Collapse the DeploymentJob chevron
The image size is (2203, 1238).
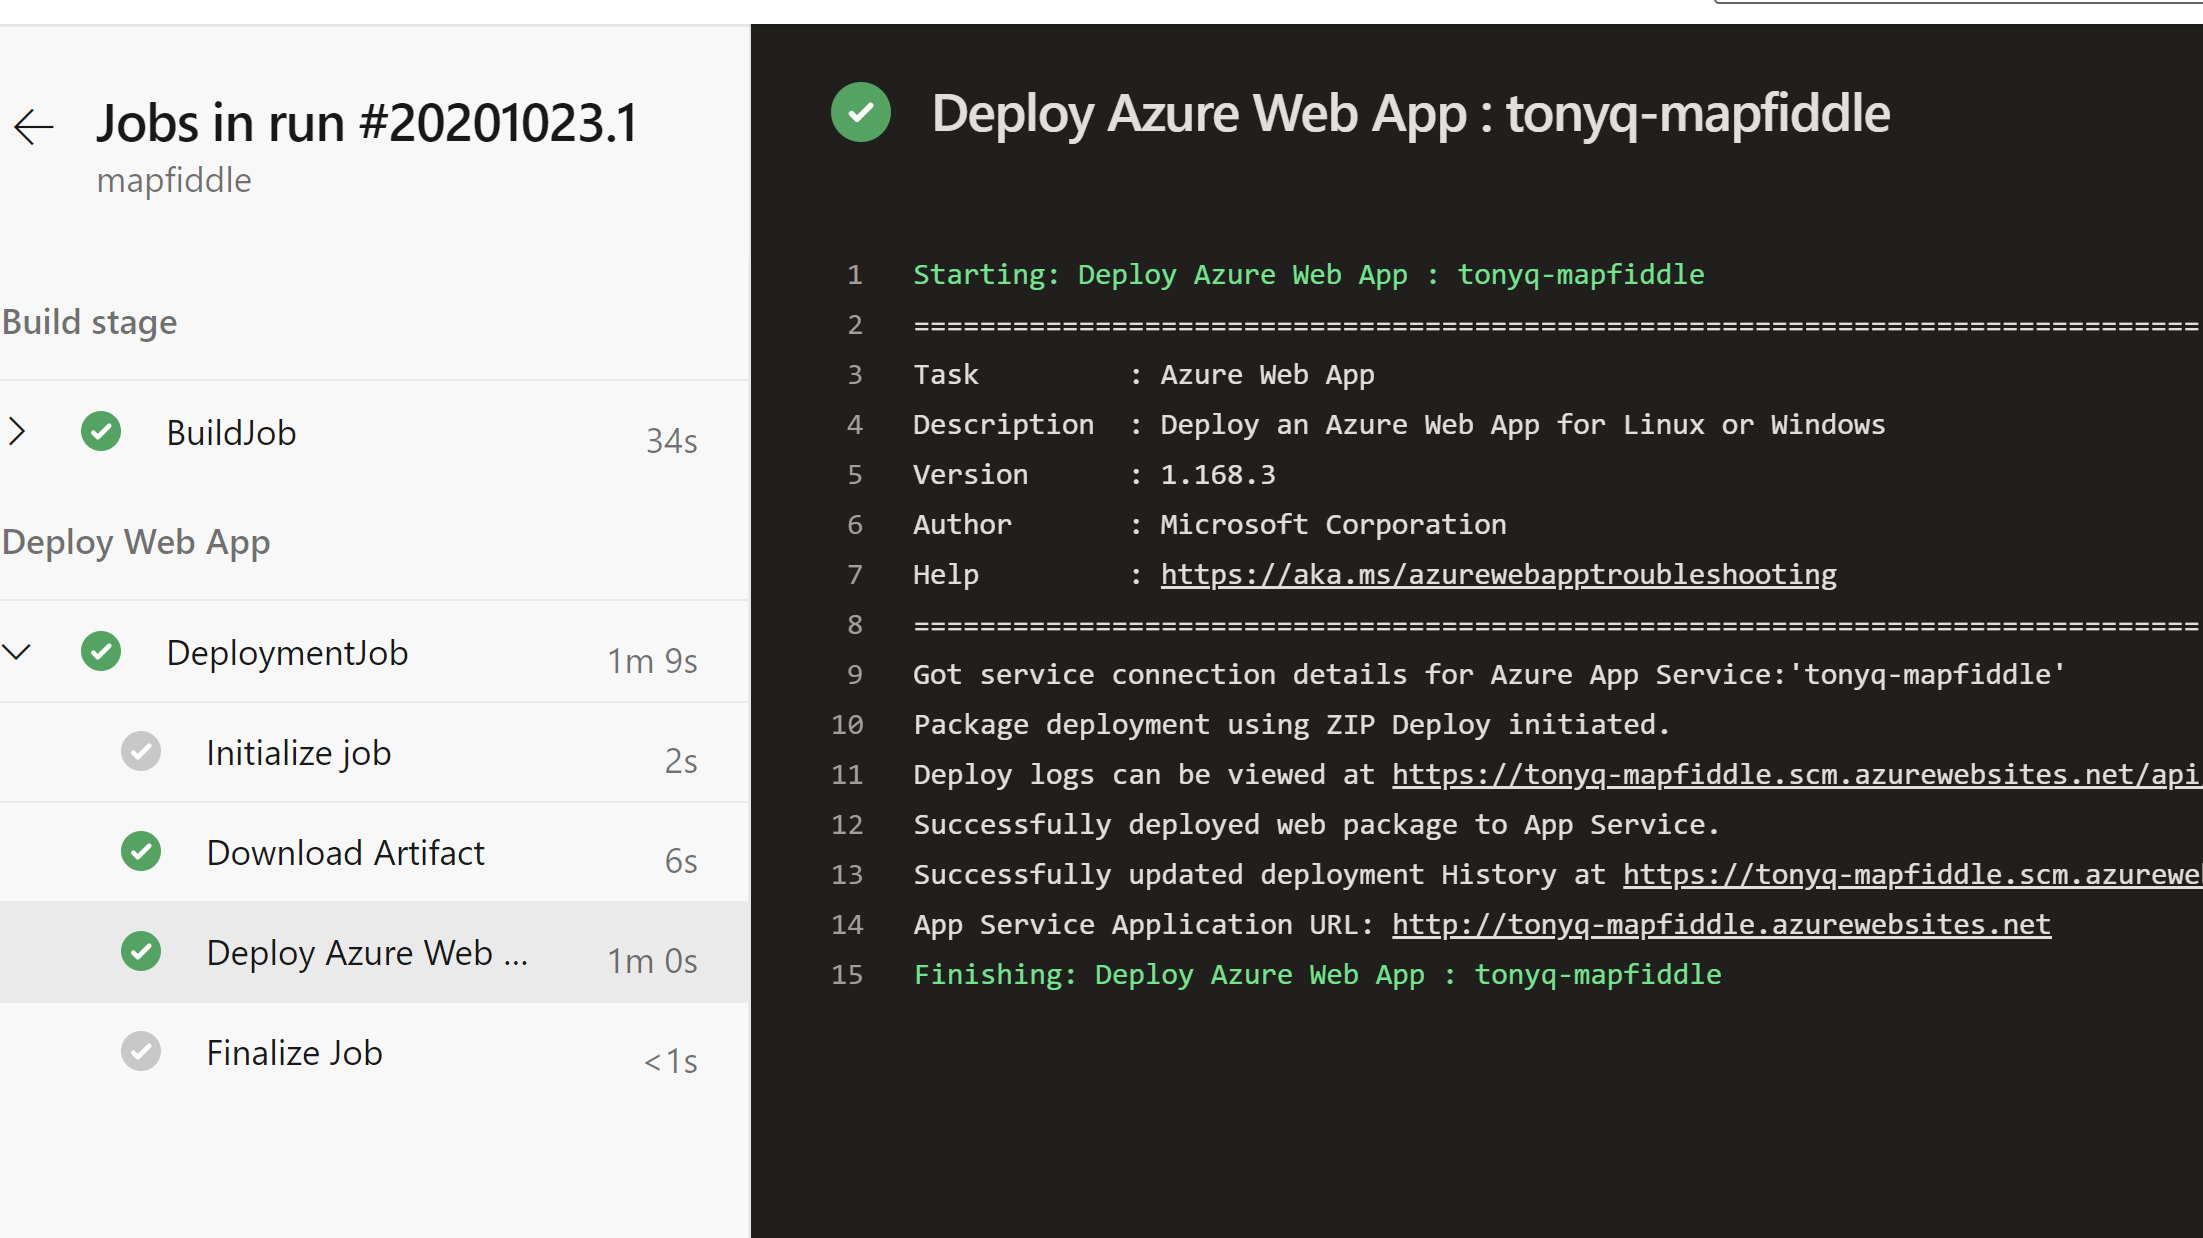tap(17, 652)
